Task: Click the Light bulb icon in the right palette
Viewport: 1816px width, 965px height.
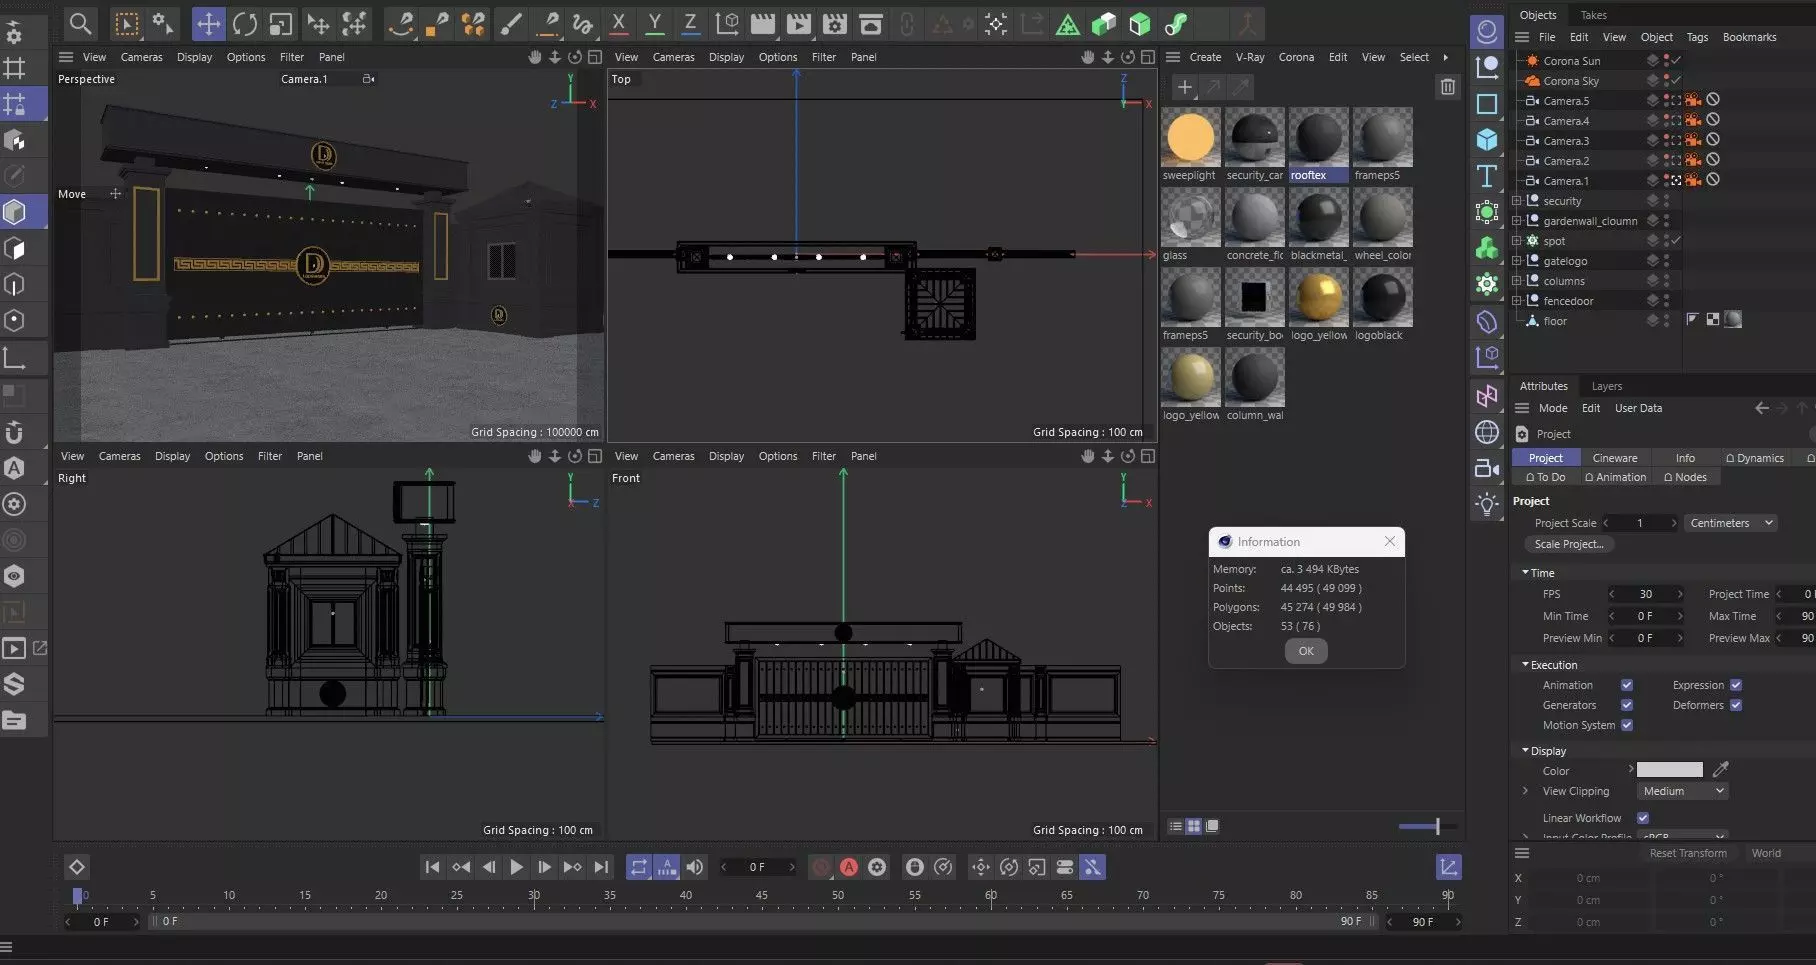Action: [x=1487, y=504]
